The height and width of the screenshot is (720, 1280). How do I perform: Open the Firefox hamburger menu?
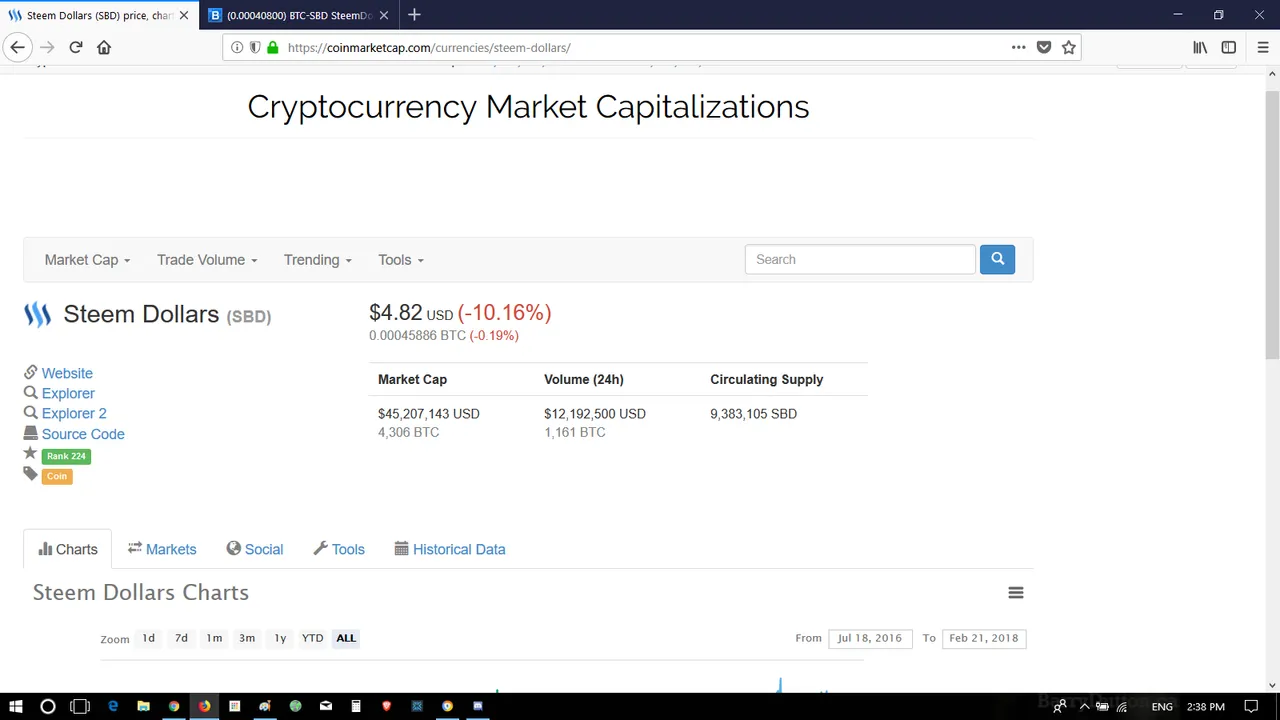pyautogui.click(x=1263, y=47)
